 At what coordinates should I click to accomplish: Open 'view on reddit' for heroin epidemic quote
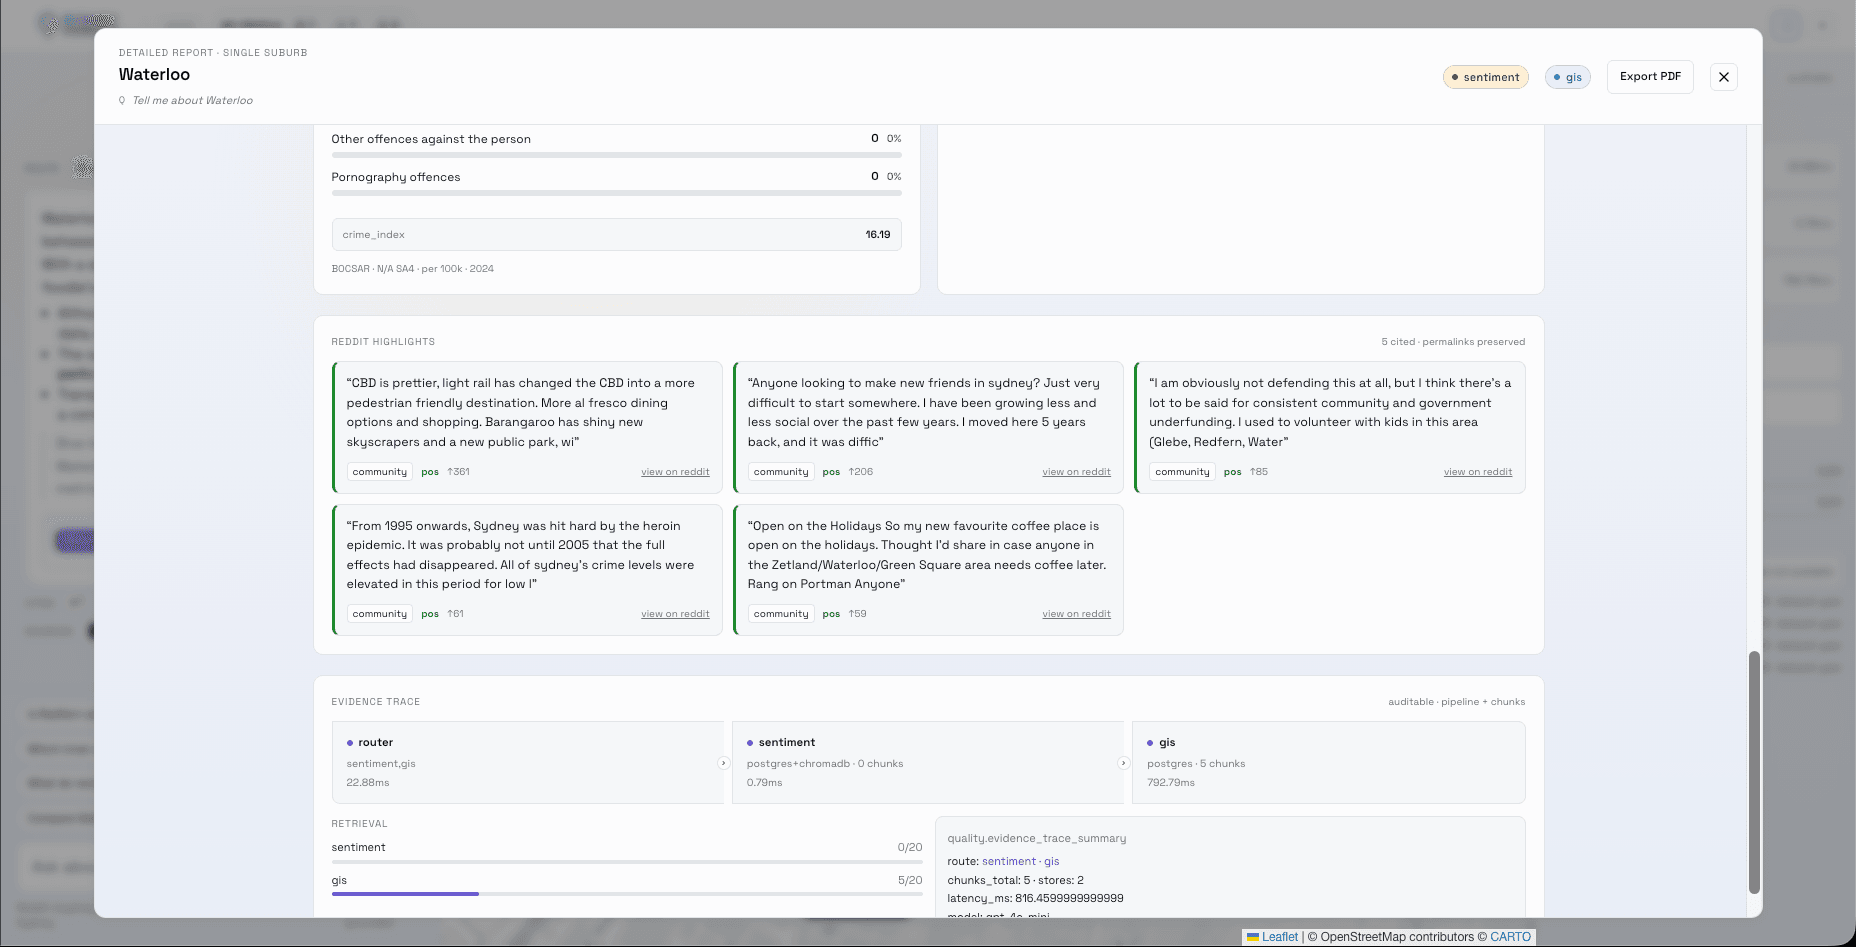coord(675,614)
